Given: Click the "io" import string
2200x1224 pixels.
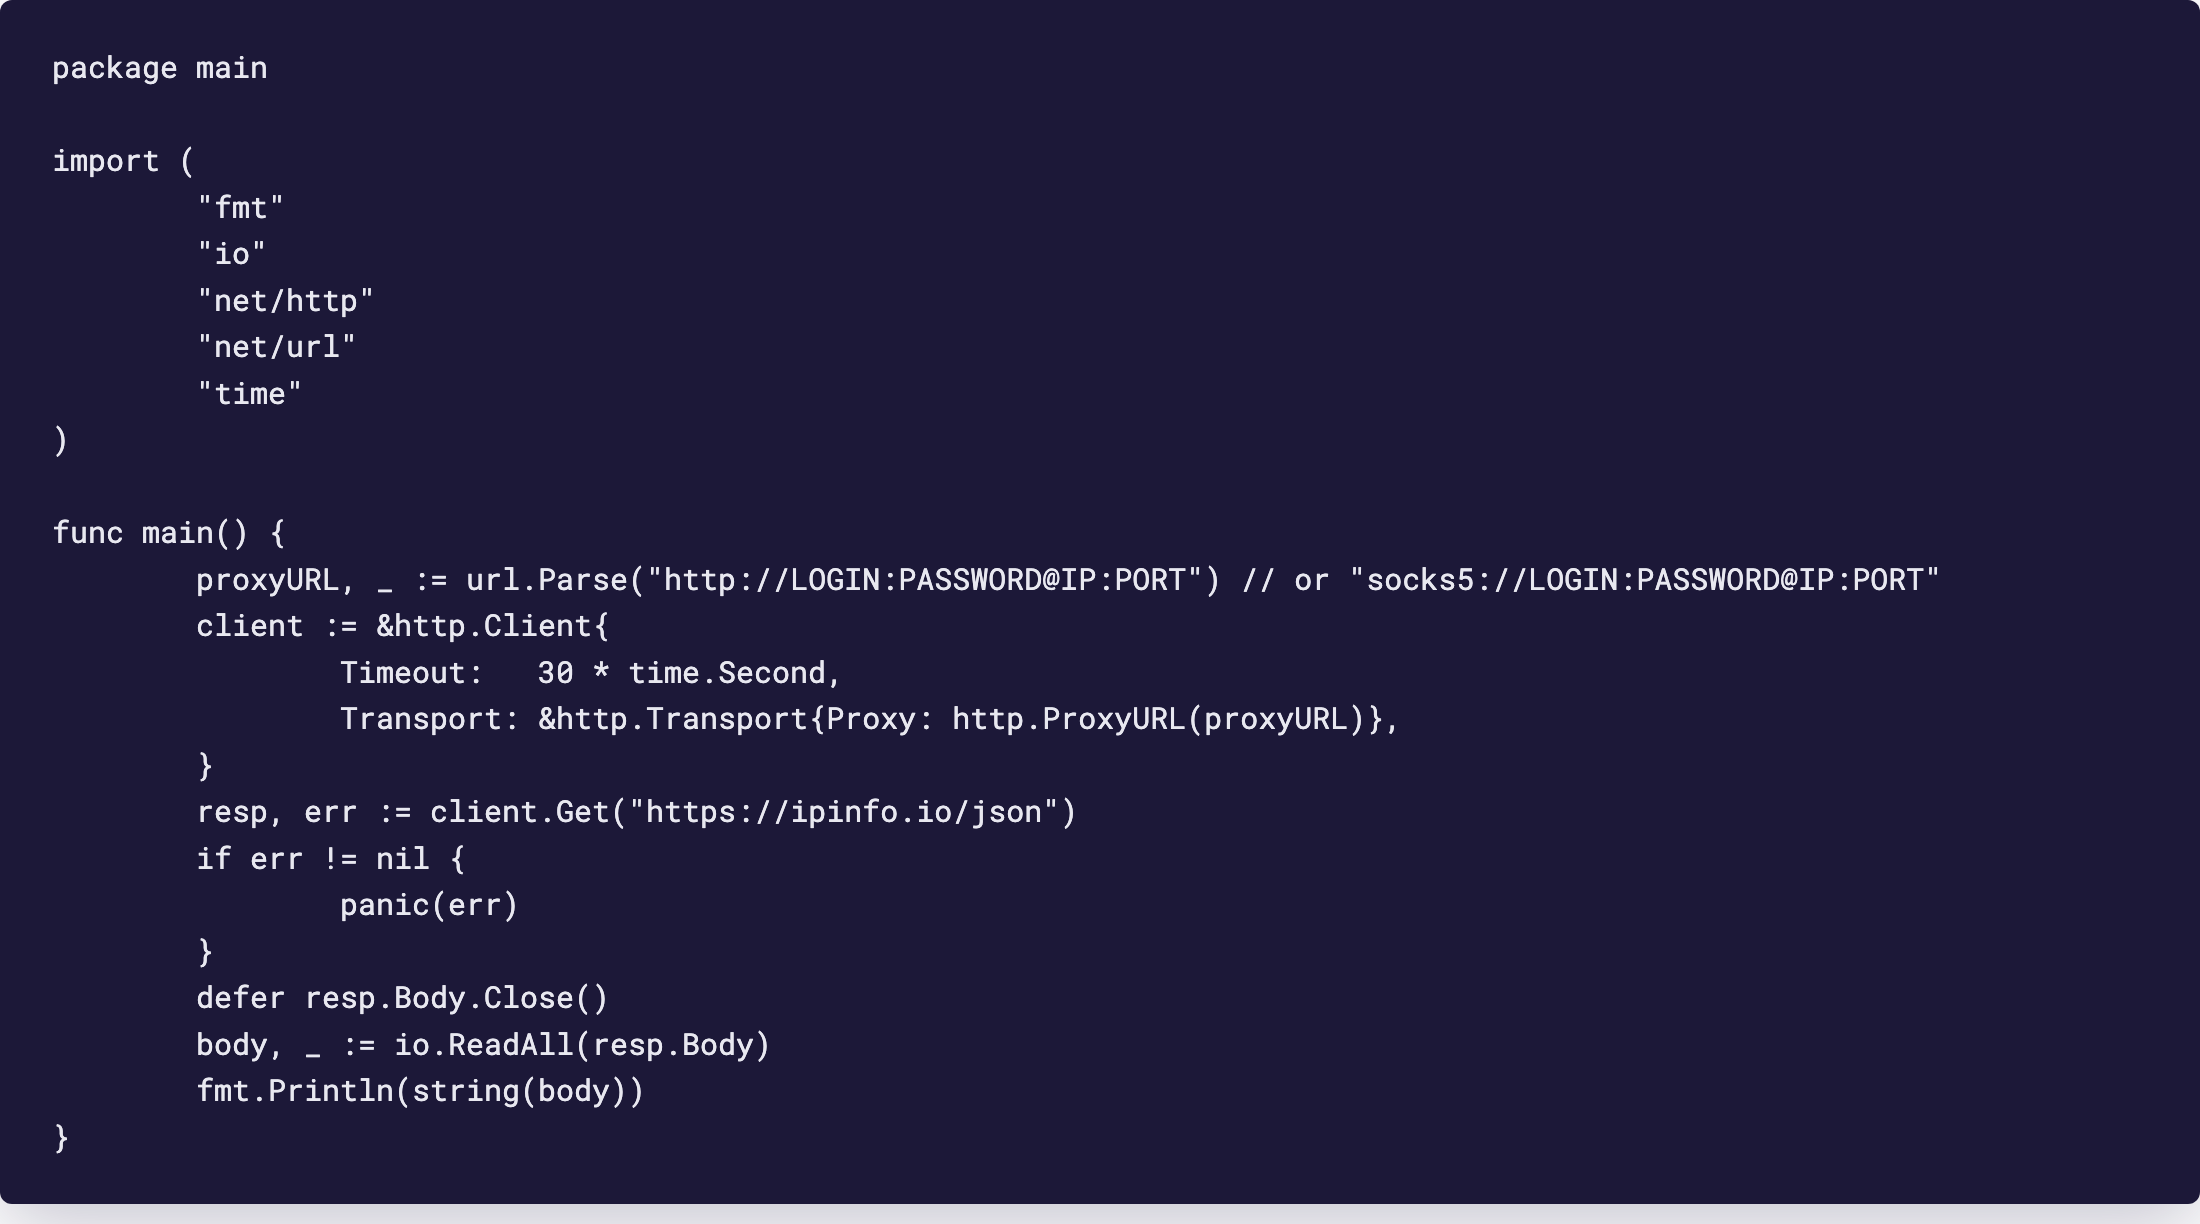Looking at the screenshot, I should click(x=232, y=254).
